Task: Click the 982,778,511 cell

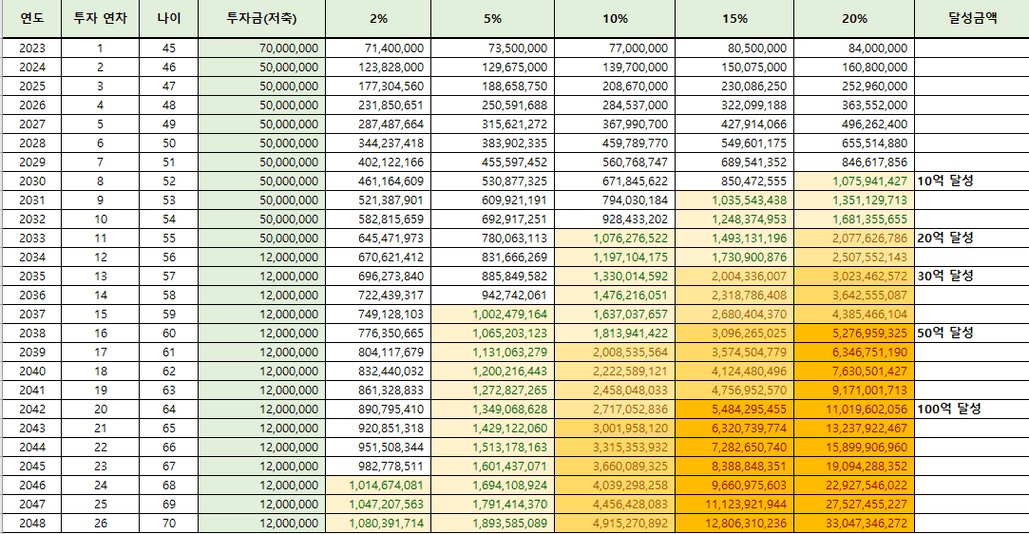Action: [x=378, y=466]
